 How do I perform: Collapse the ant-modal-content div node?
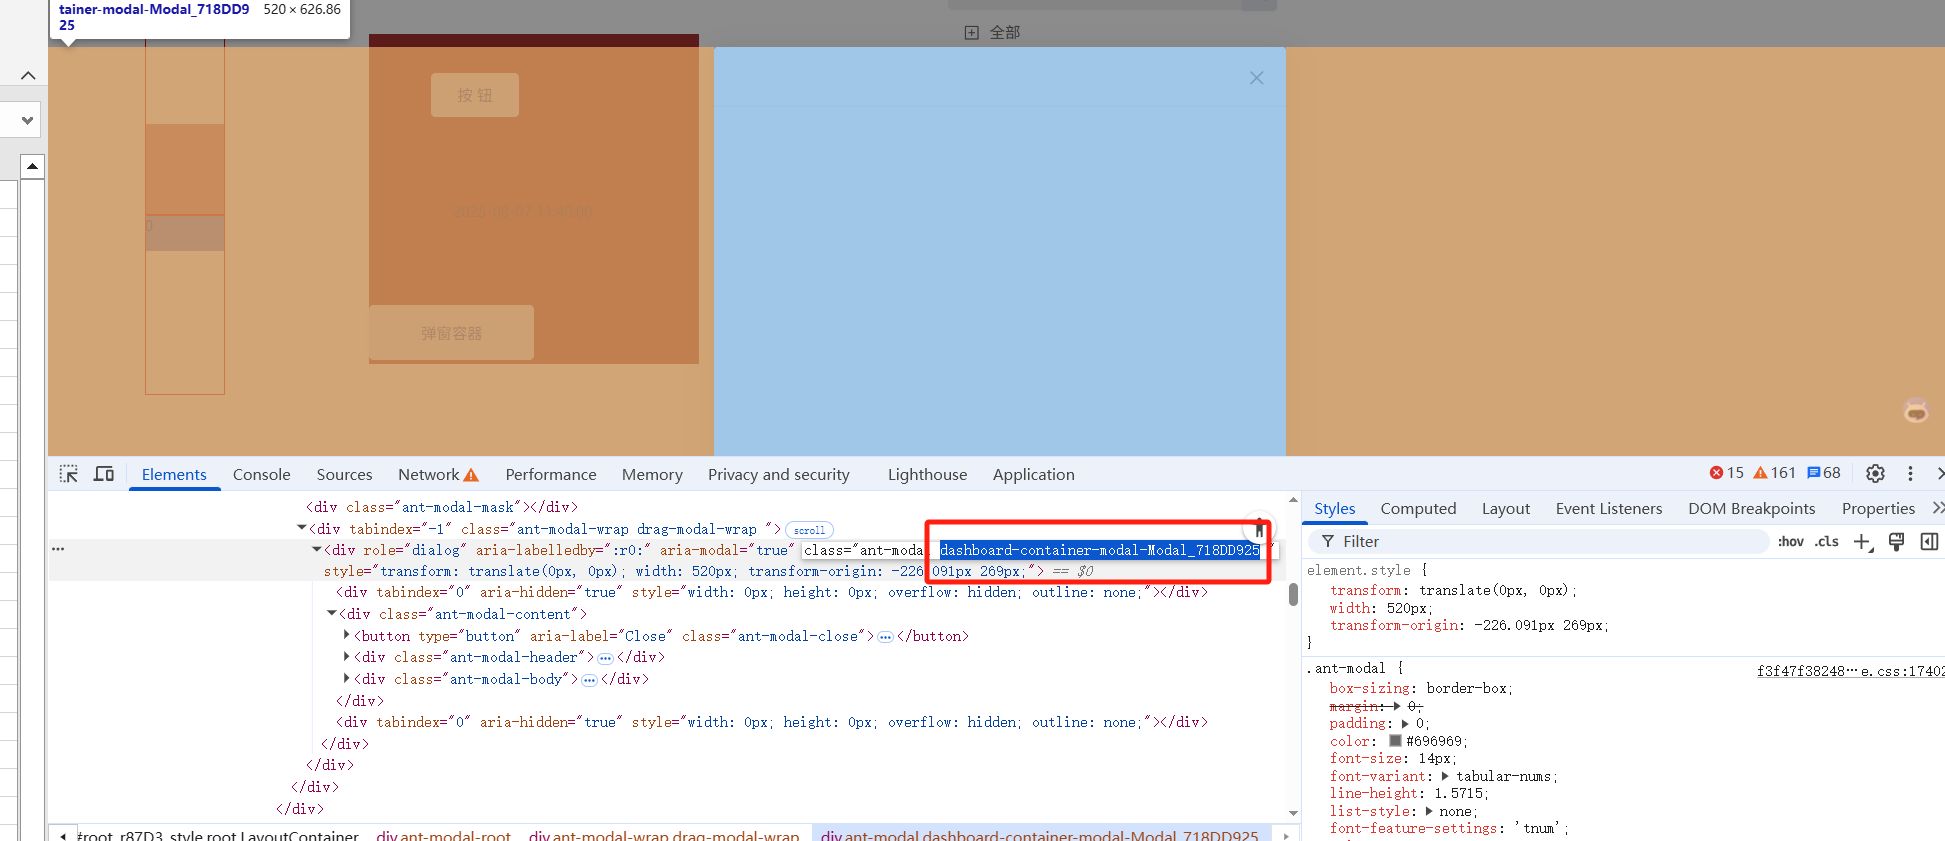point(332,613)
